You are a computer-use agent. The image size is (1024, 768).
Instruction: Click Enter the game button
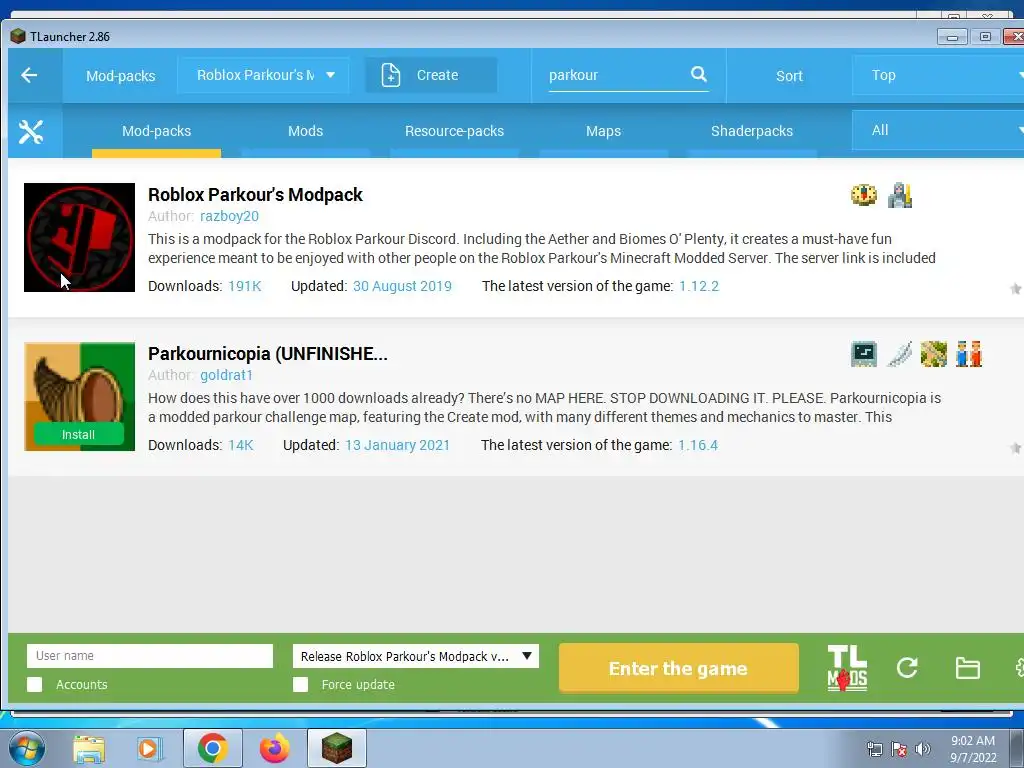click(x=679, y=668)
